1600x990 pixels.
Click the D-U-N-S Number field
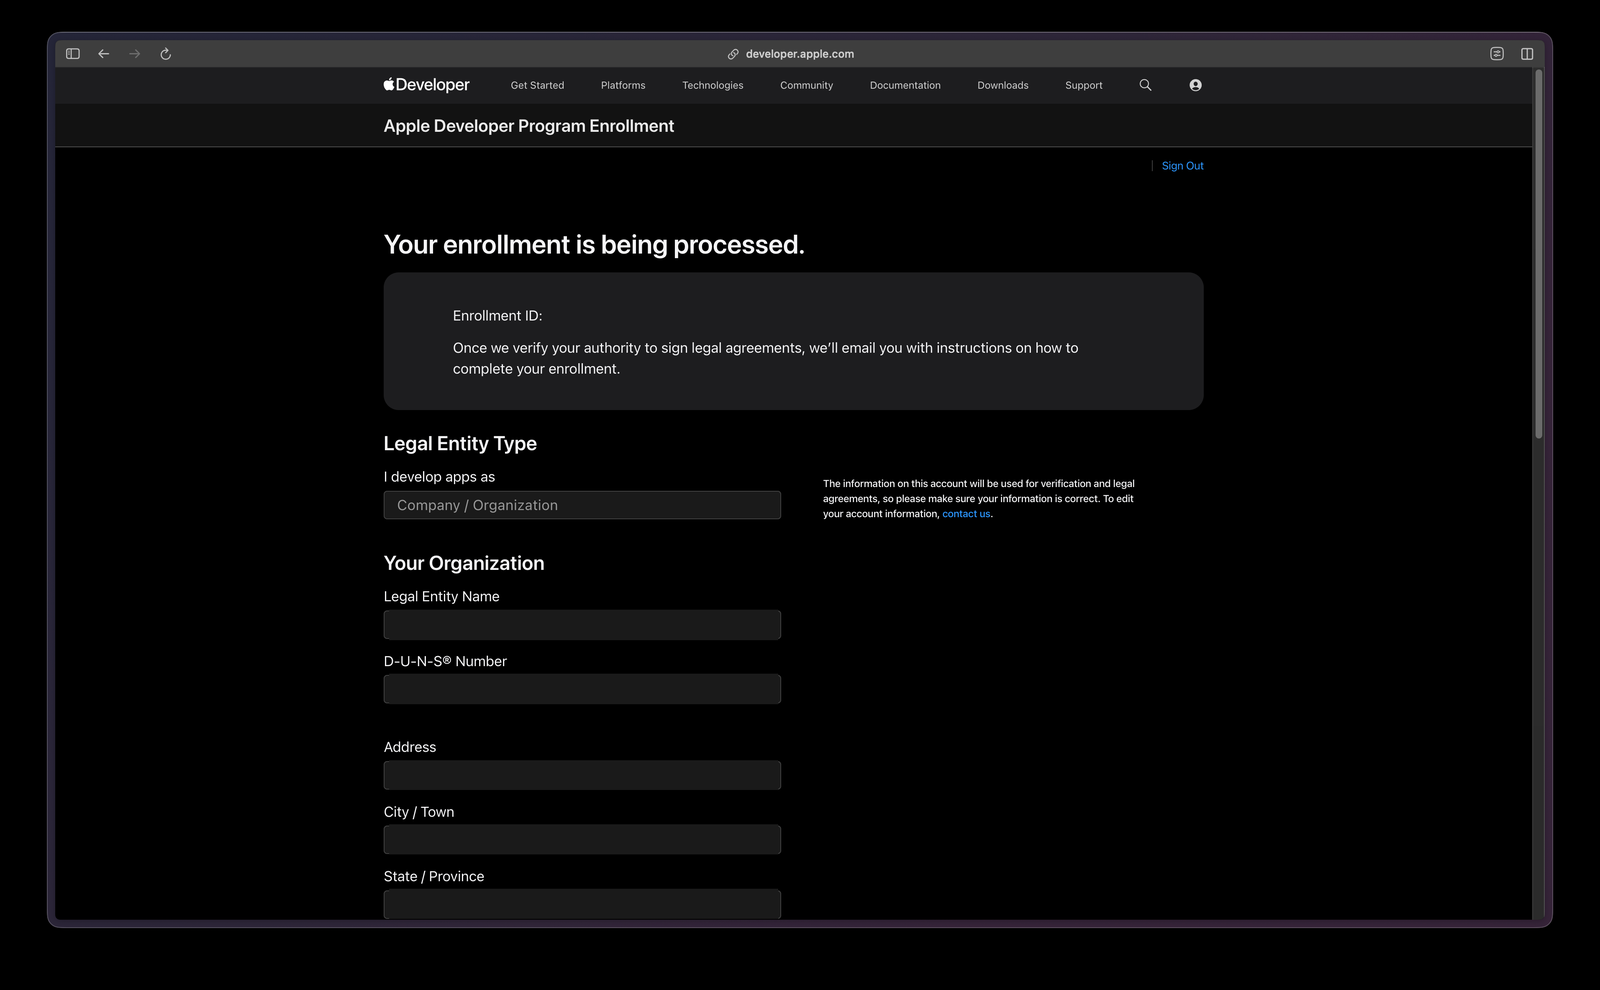tap(582, 689)
